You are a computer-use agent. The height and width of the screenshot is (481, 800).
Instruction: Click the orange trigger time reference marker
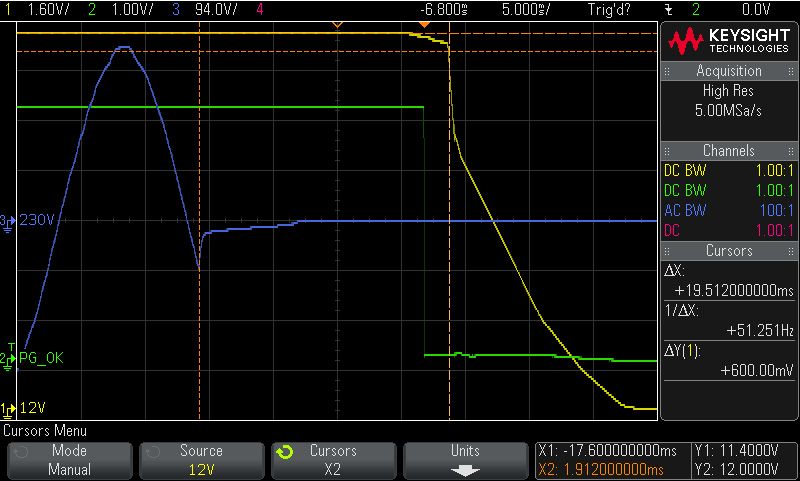tap(424, 24)
